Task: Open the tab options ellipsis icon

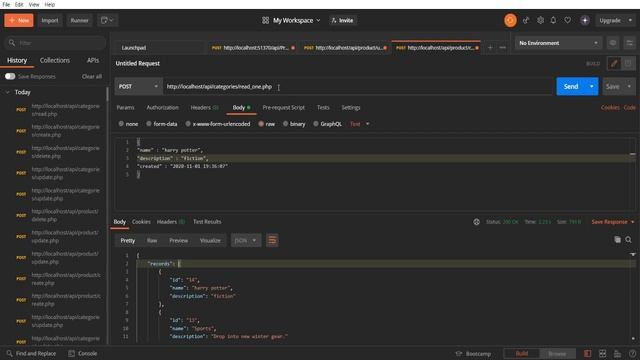Action: pos(502,48)
